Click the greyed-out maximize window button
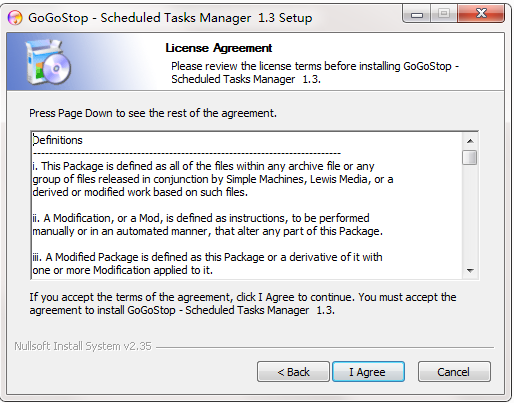The height and width of the screenshot is (403, 514). tap(444, 14)
